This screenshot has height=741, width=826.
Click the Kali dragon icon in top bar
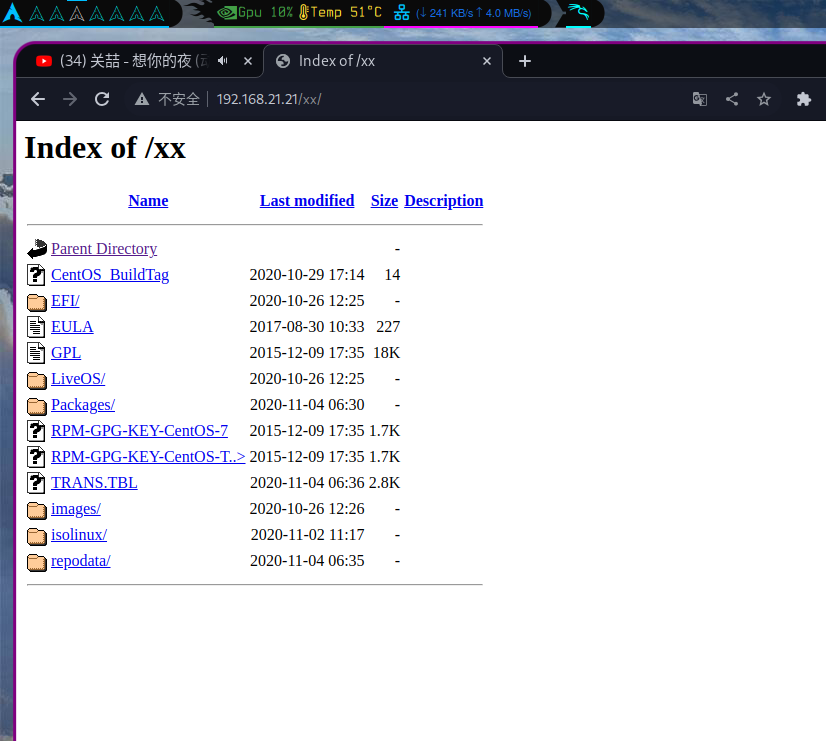click(x=577, y=13)
